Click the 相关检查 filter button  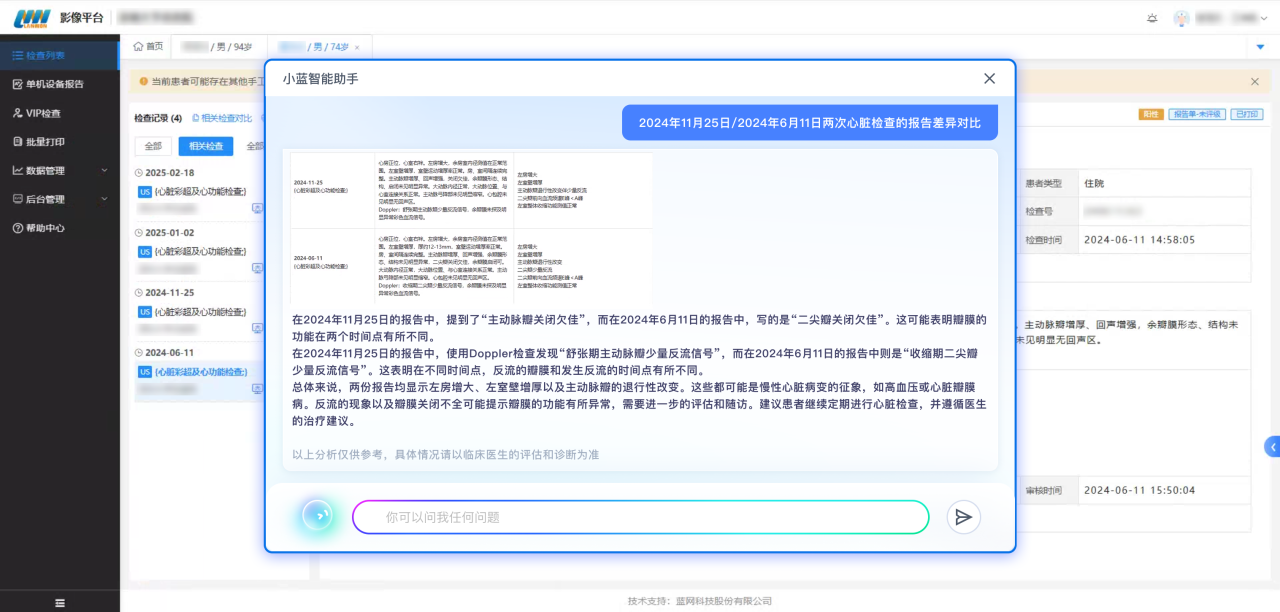205,146
